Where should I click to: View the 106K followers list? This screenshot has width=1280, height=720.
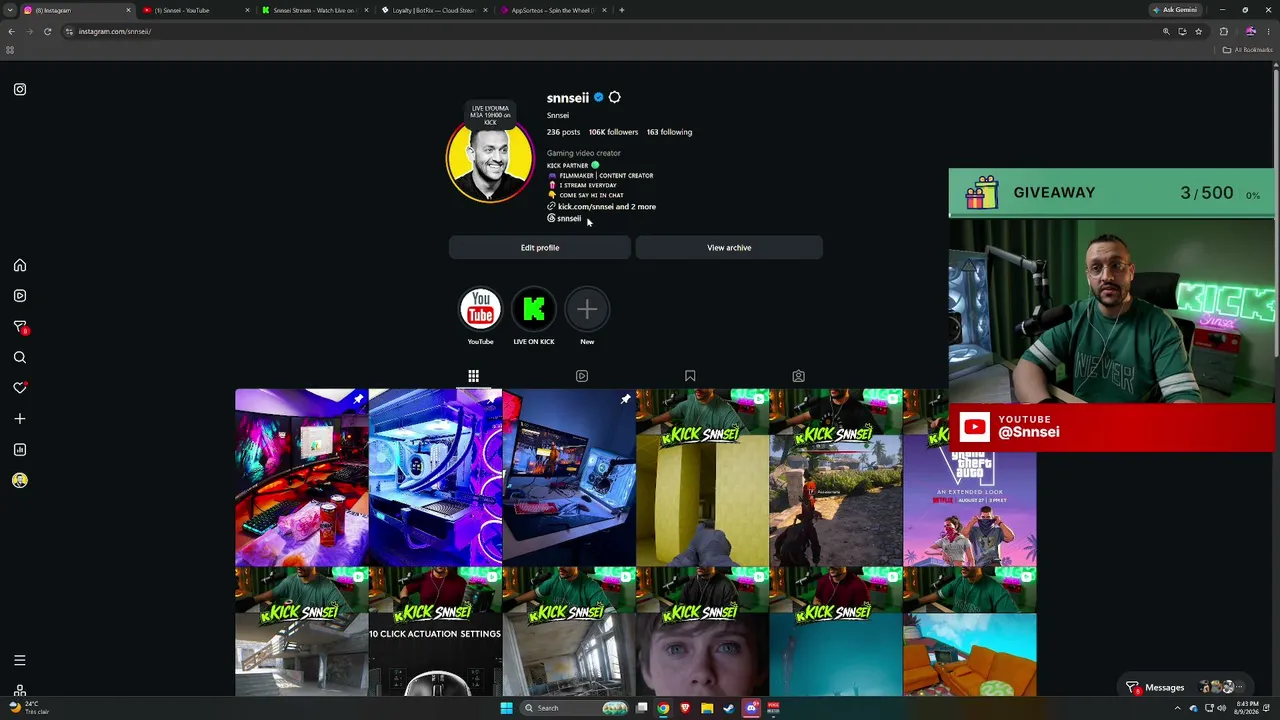(x=613, y=132)
